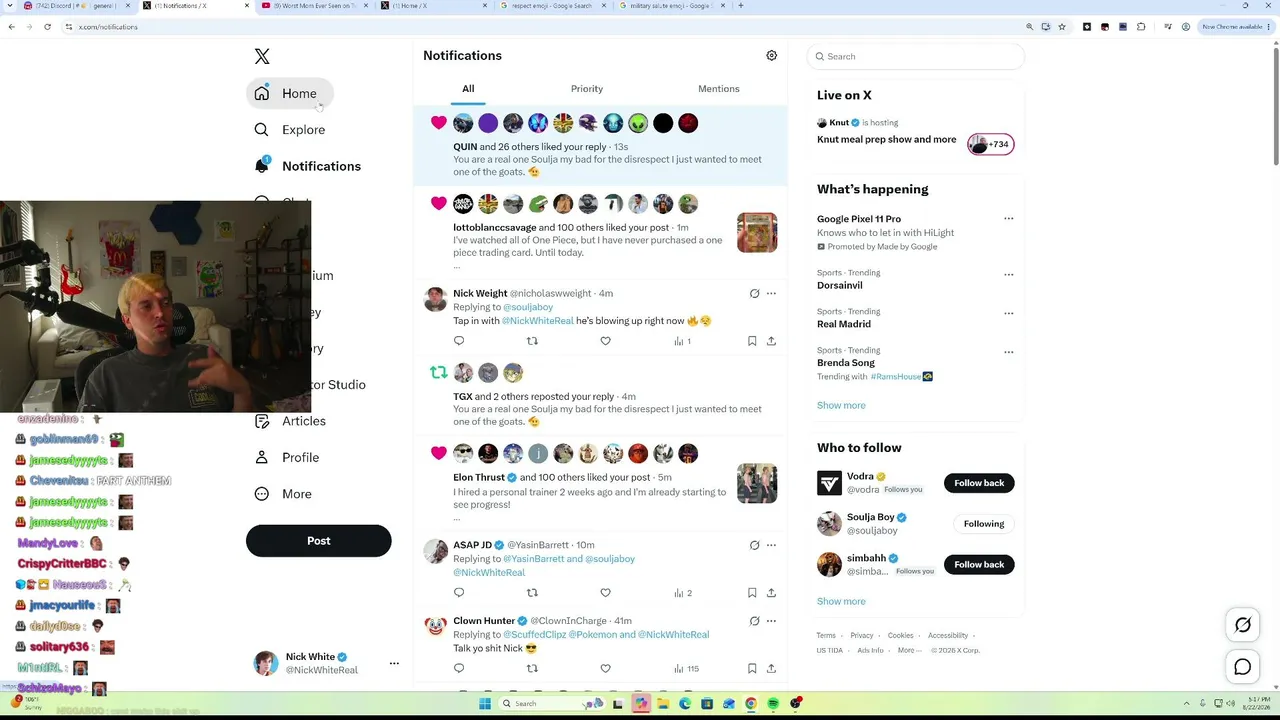Open the @NickWhiteReal mention in Nick Weight's reply
This screenshot has height=720, width=1280.
(x=538, y=321)
